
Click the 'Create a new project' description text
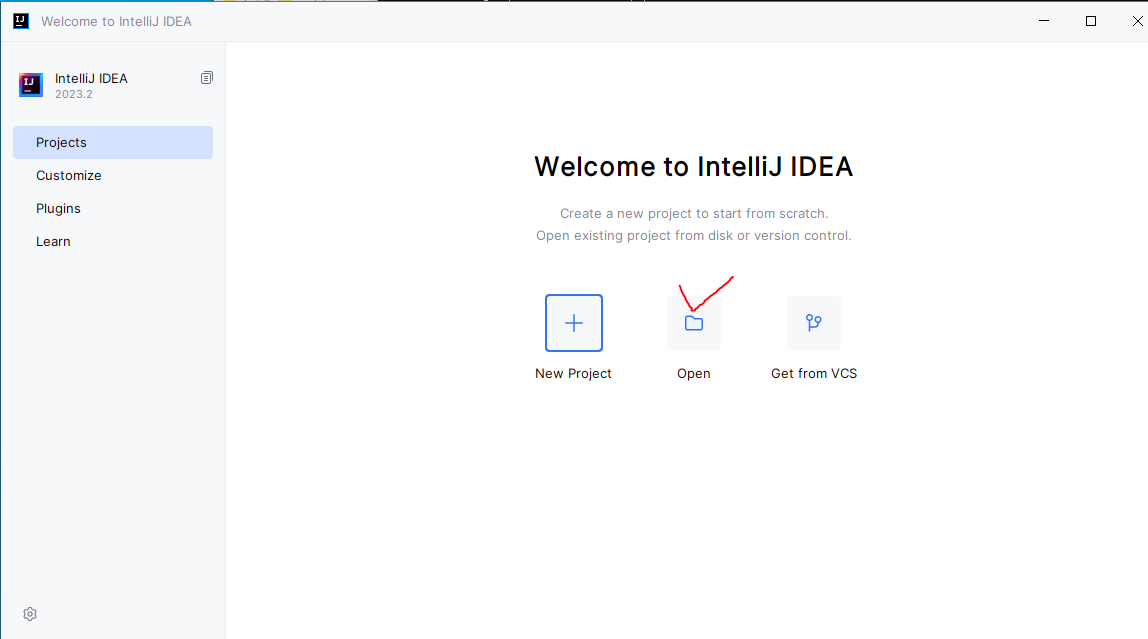point(694,214)
